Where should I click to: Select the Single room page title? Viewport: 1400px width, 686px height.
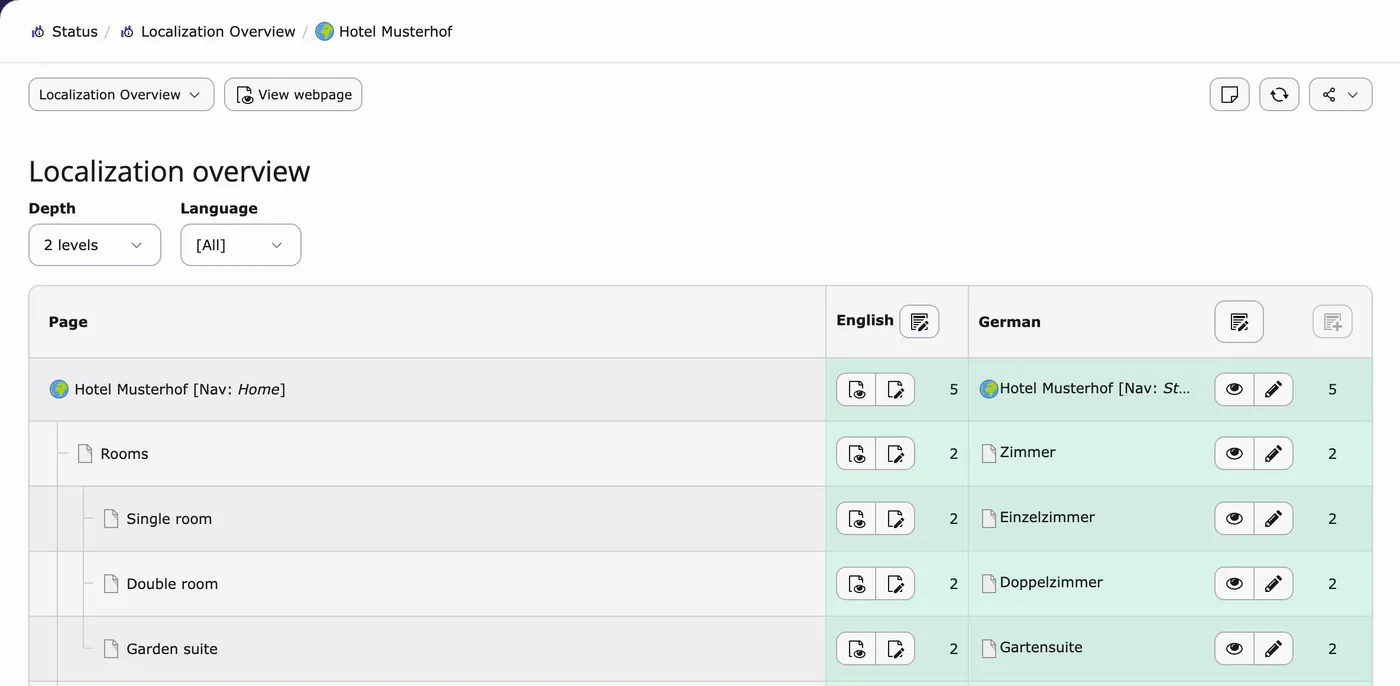point(169,519)
